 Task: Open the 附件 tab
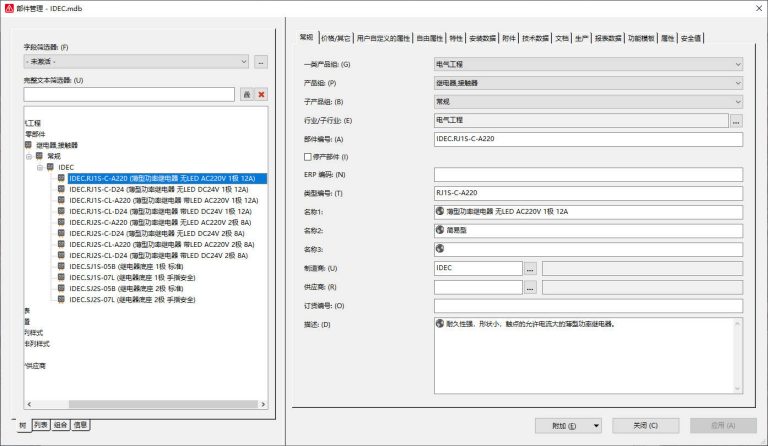(509, 38)
